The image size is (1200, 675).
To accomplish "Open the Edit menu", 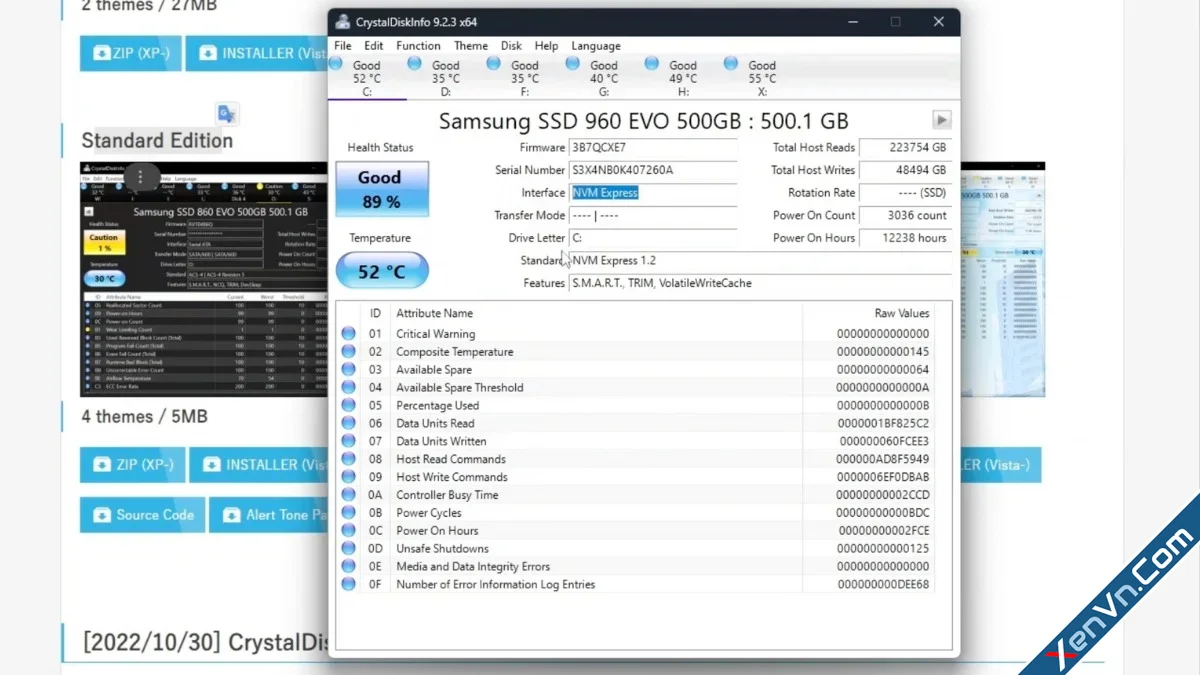I will tap(374, 46).
